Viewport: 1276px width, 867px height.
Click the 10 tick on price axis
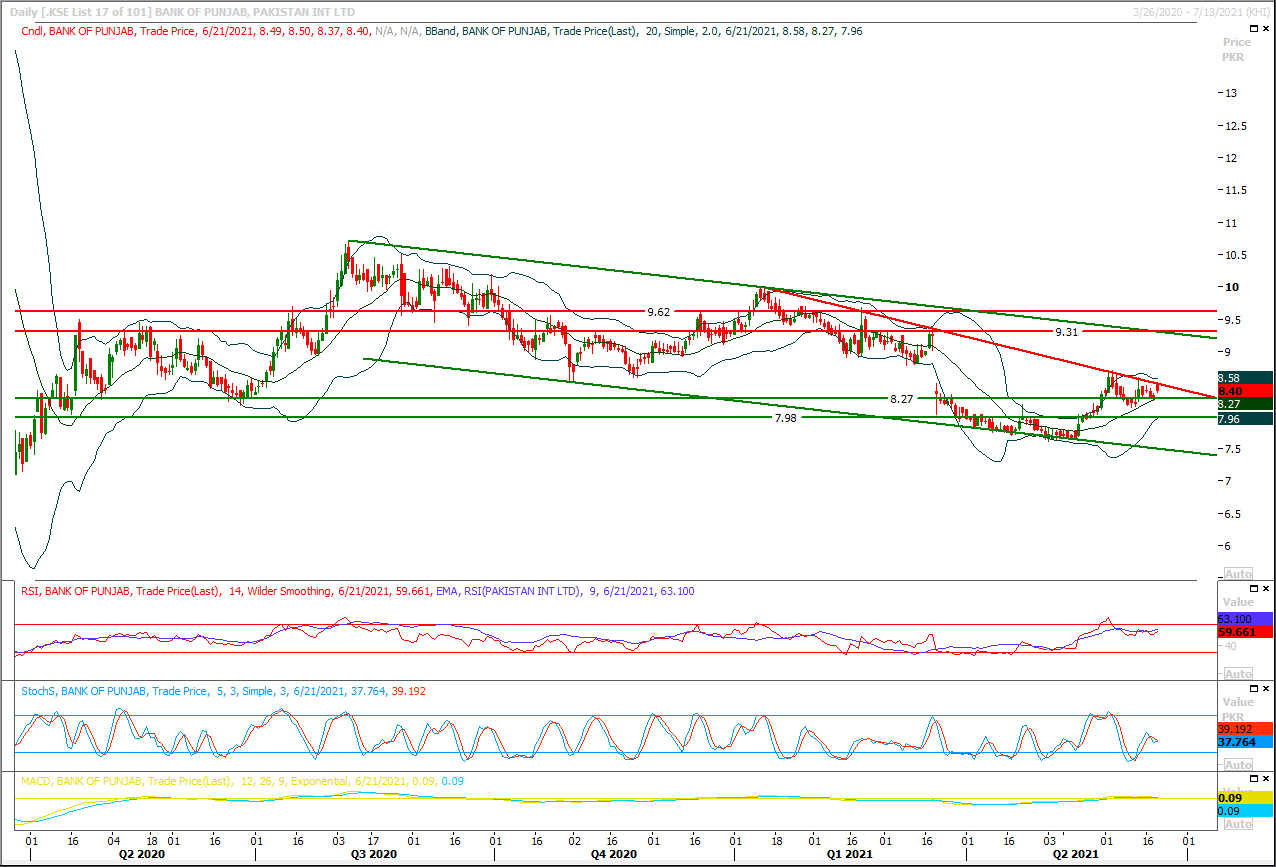[1232, 287]
